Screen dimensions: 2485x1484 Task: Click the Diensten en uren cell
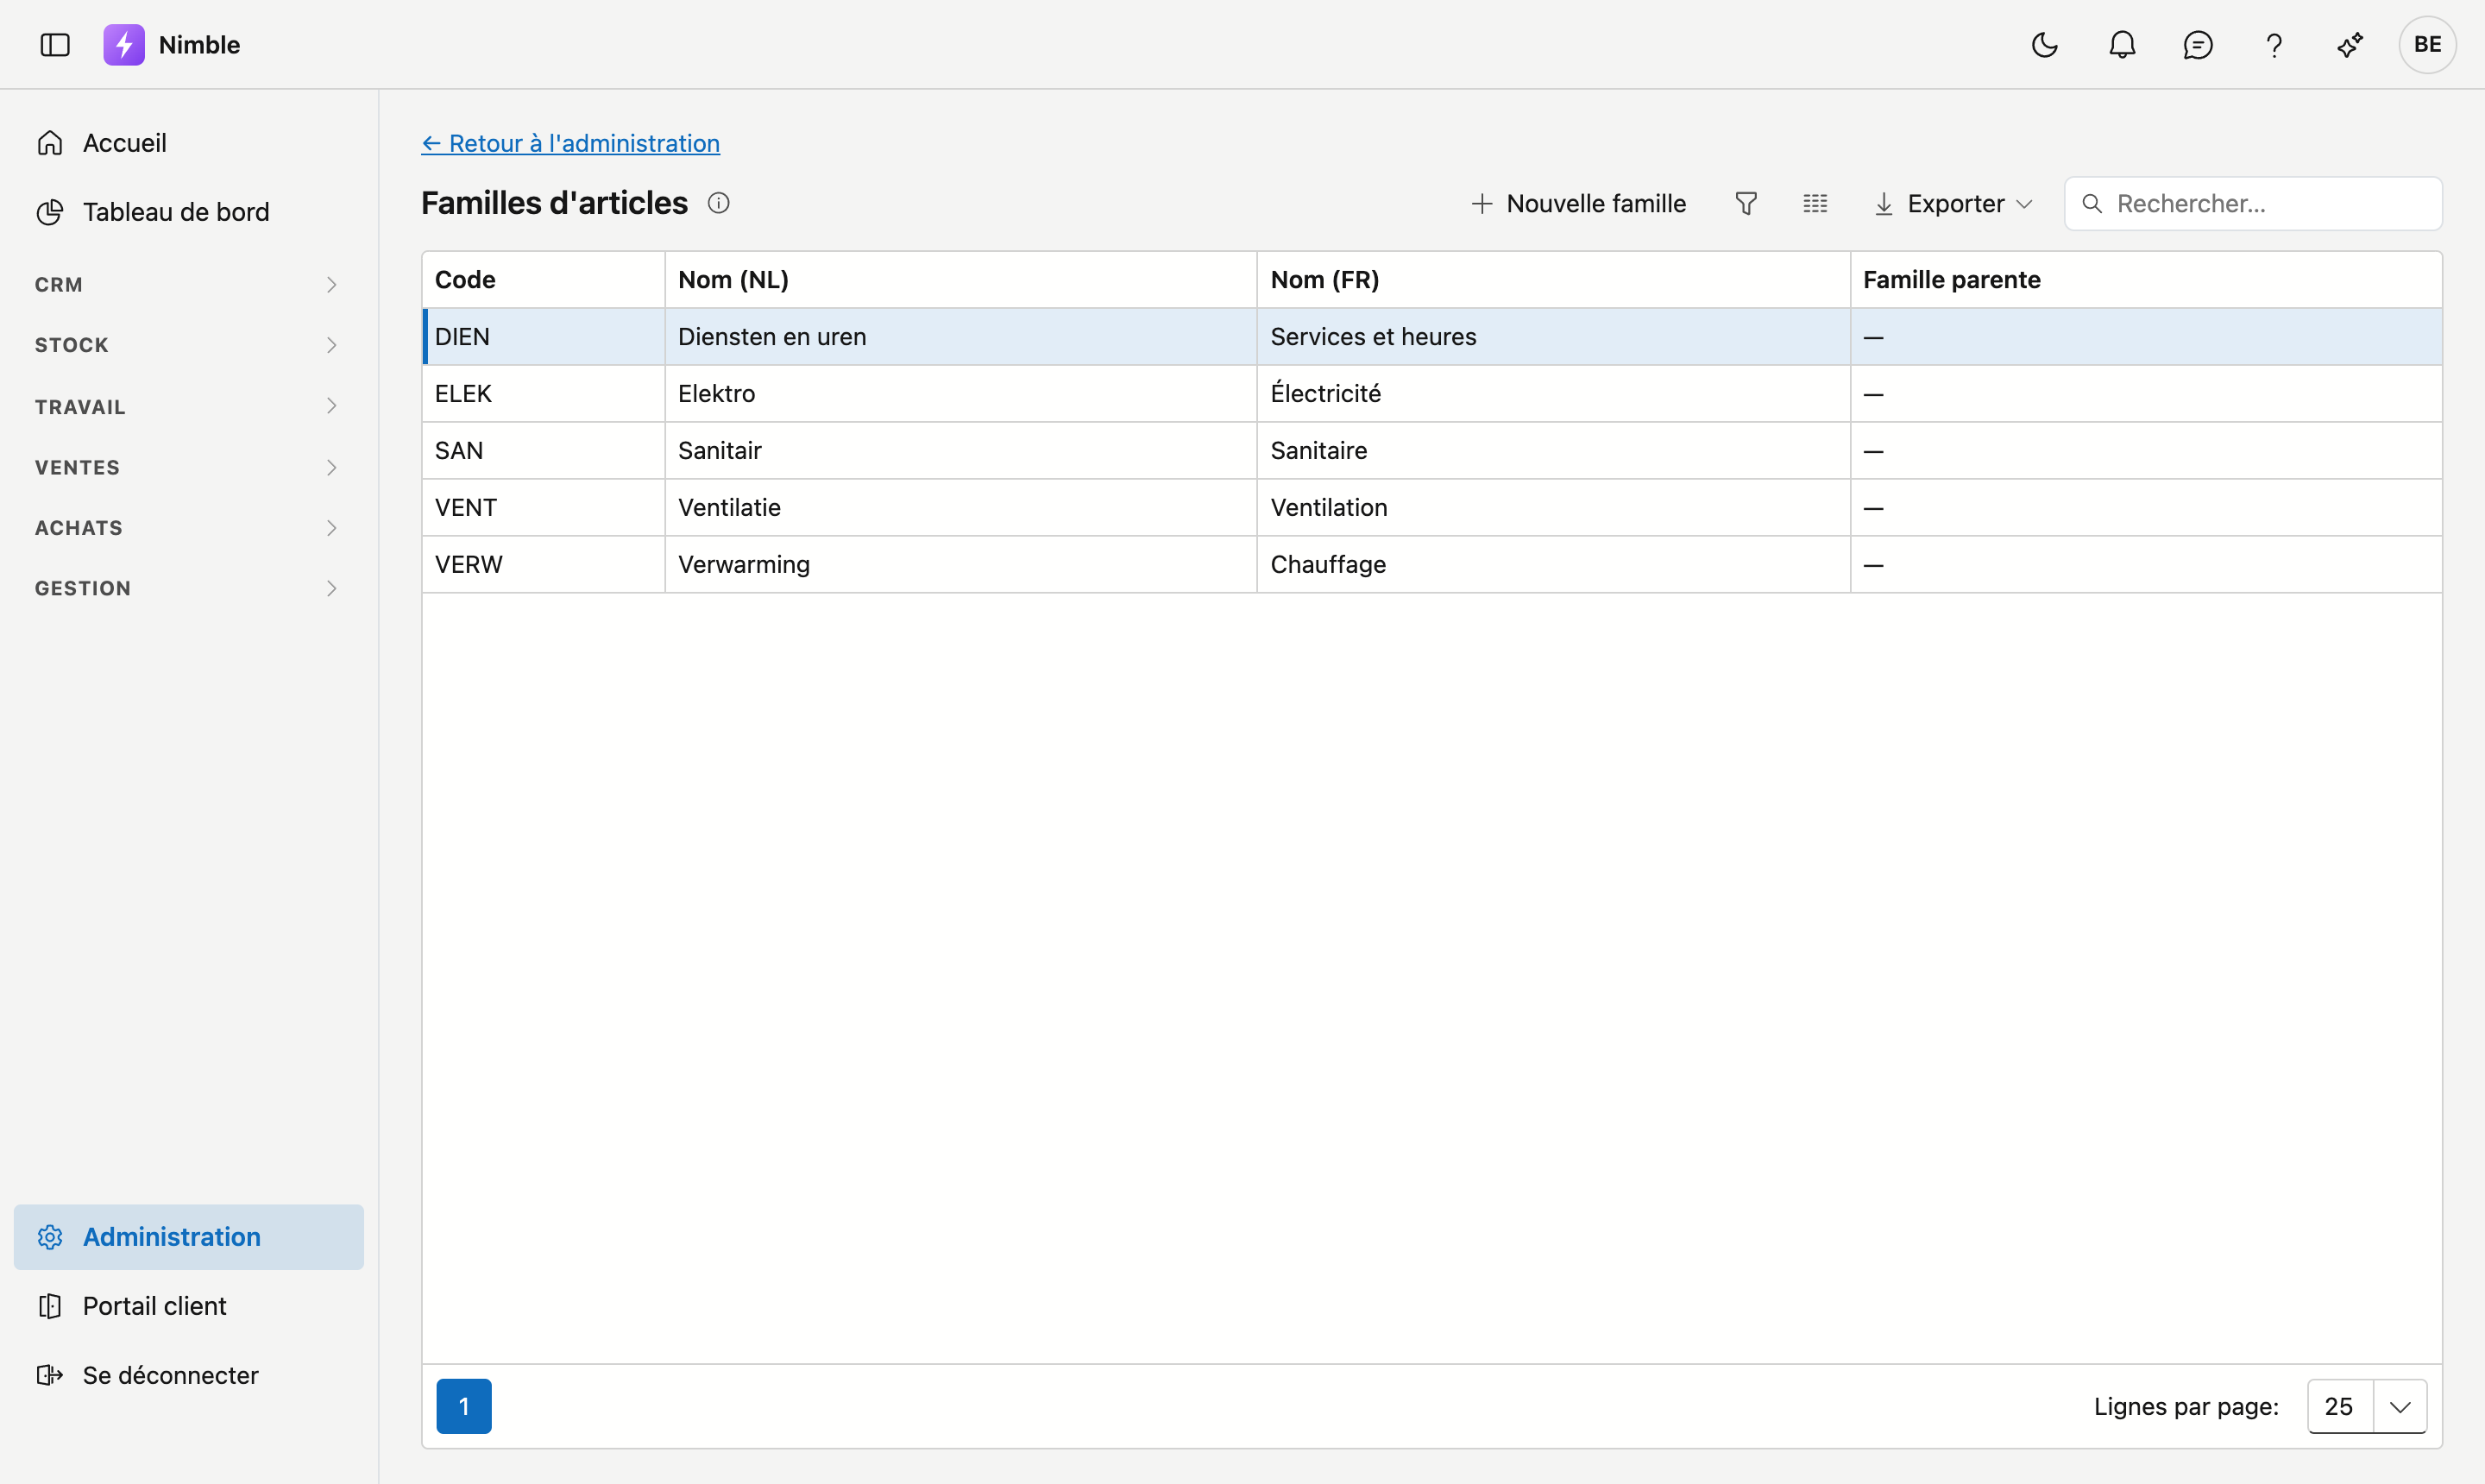point(961,337)
